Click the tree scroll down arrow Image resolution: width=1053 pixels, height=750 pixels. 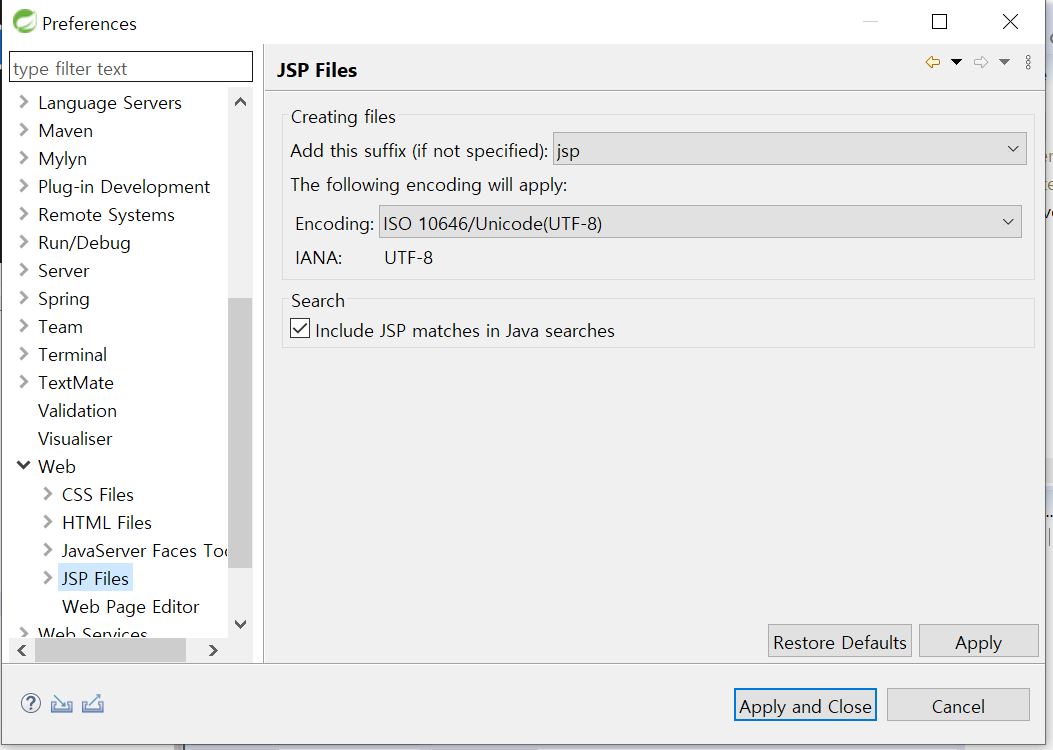[240, 624]
